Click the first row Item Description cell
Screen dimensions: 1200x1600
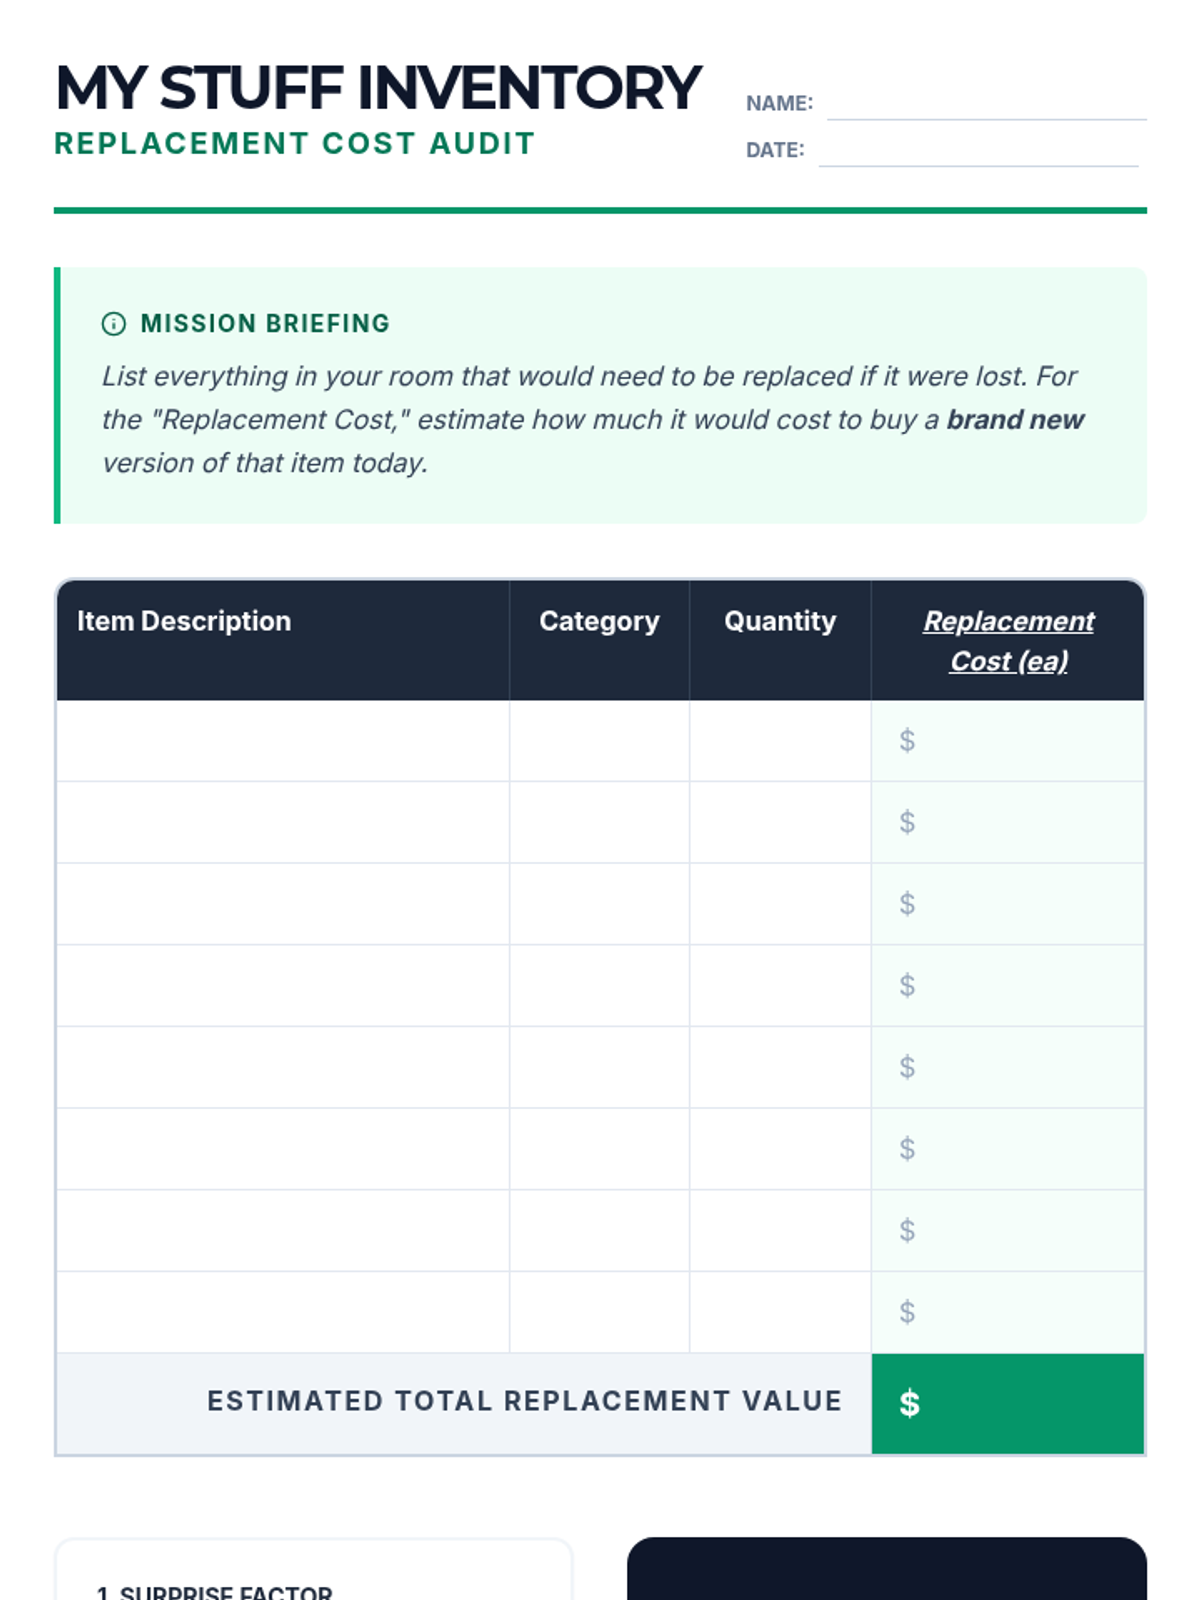pos(283,741)
